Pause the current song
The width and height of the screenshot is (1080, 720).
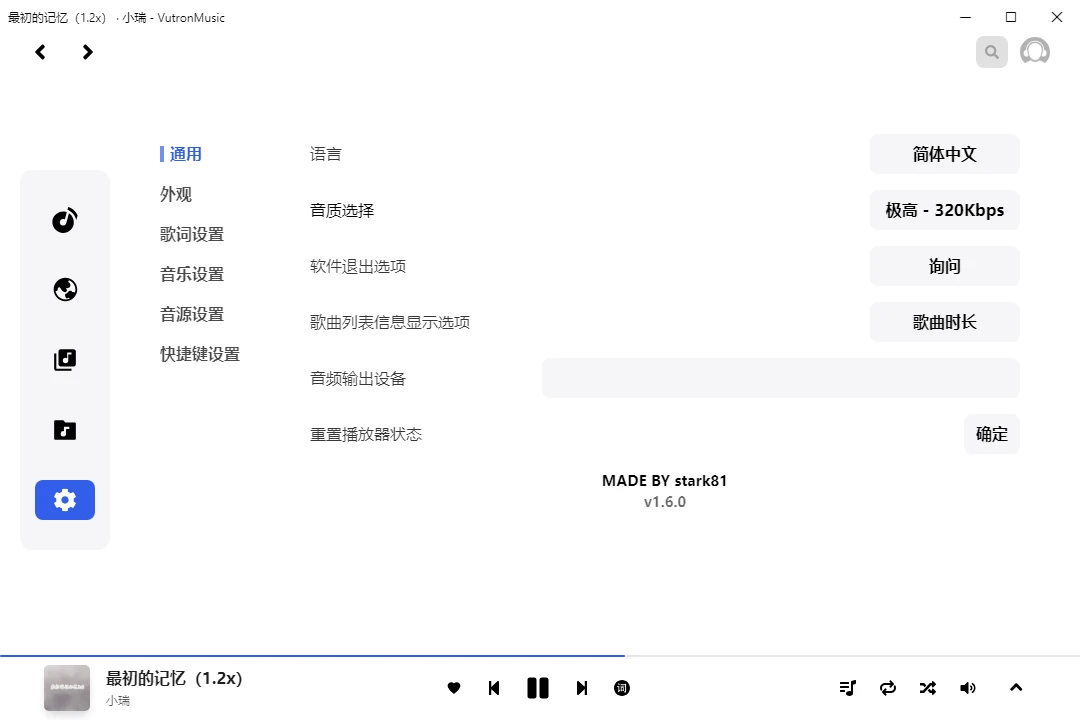[538, 688]
